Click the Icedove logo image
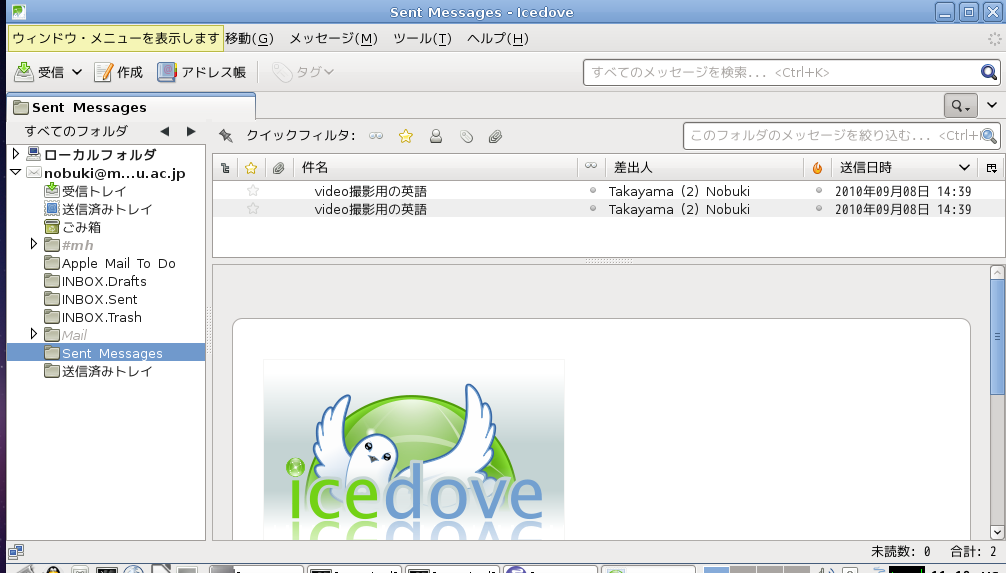The width and height of the screenshot is (1006, 573). click(414, 449)
